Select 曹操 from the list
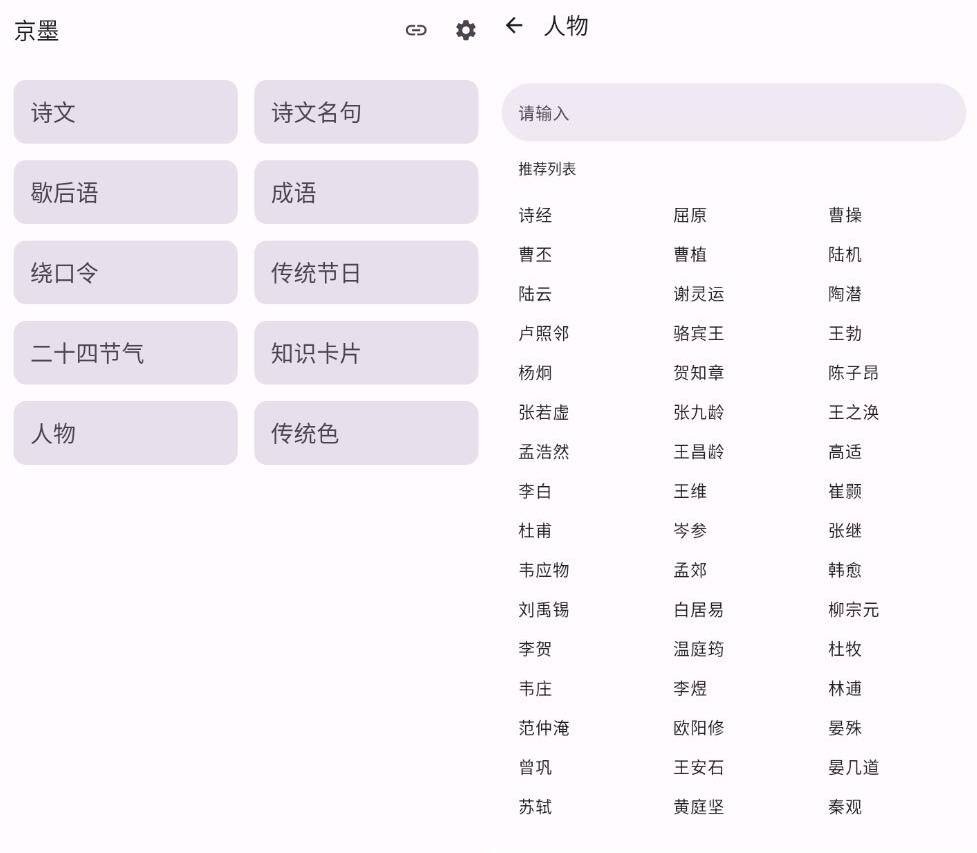The width and height of the screenshot is (977, 853). (x=845, y=215)
